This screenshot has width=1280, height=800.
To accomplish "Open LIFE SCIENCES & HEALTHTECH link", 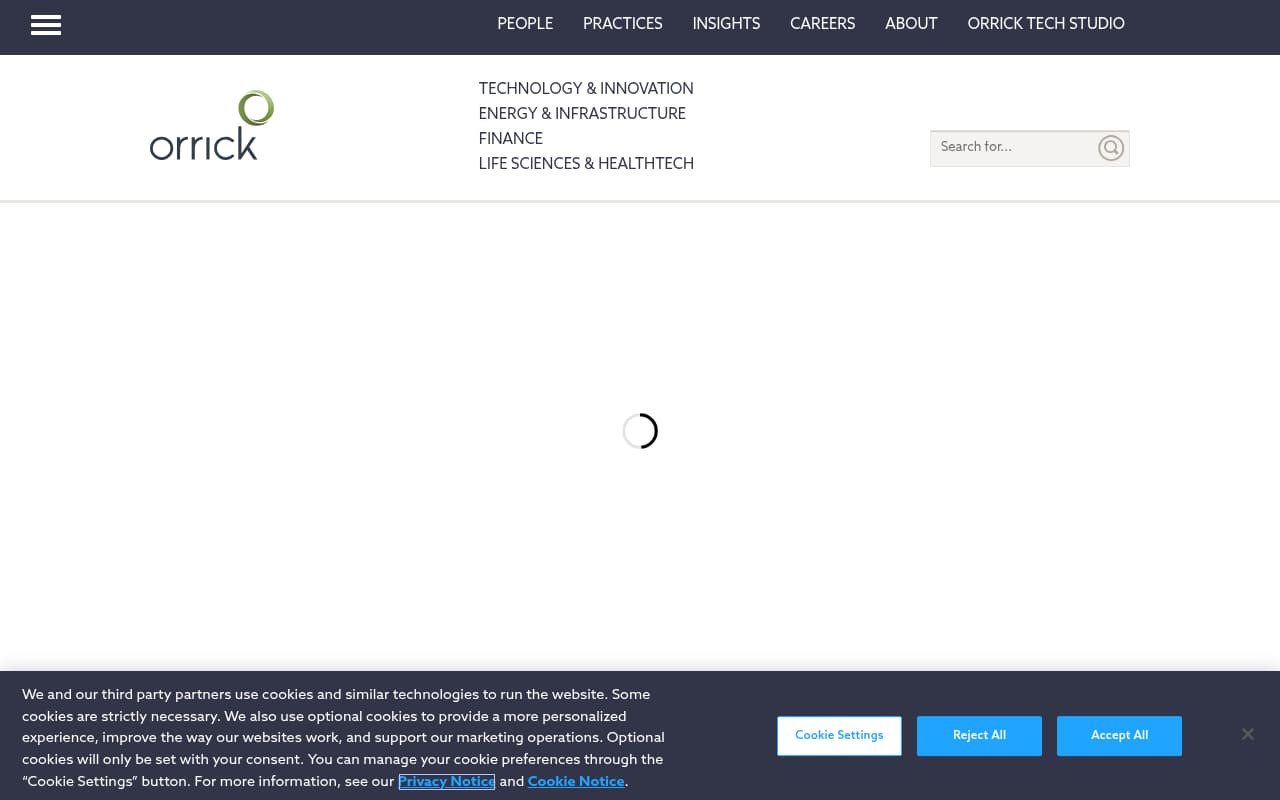I will tap(586, 164).
